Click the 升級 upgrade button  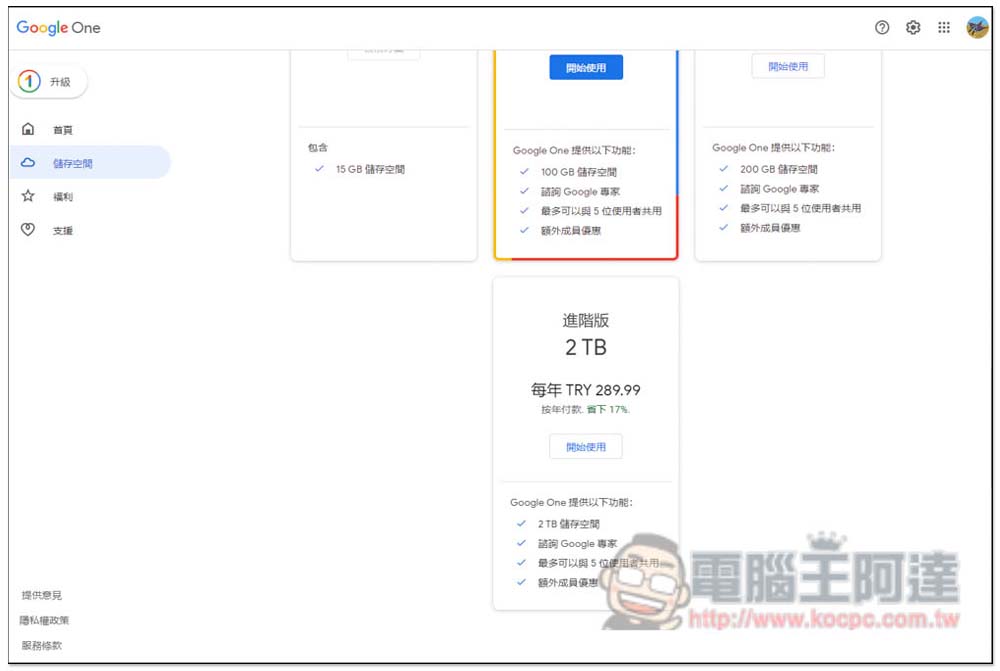tap(49, 82)
